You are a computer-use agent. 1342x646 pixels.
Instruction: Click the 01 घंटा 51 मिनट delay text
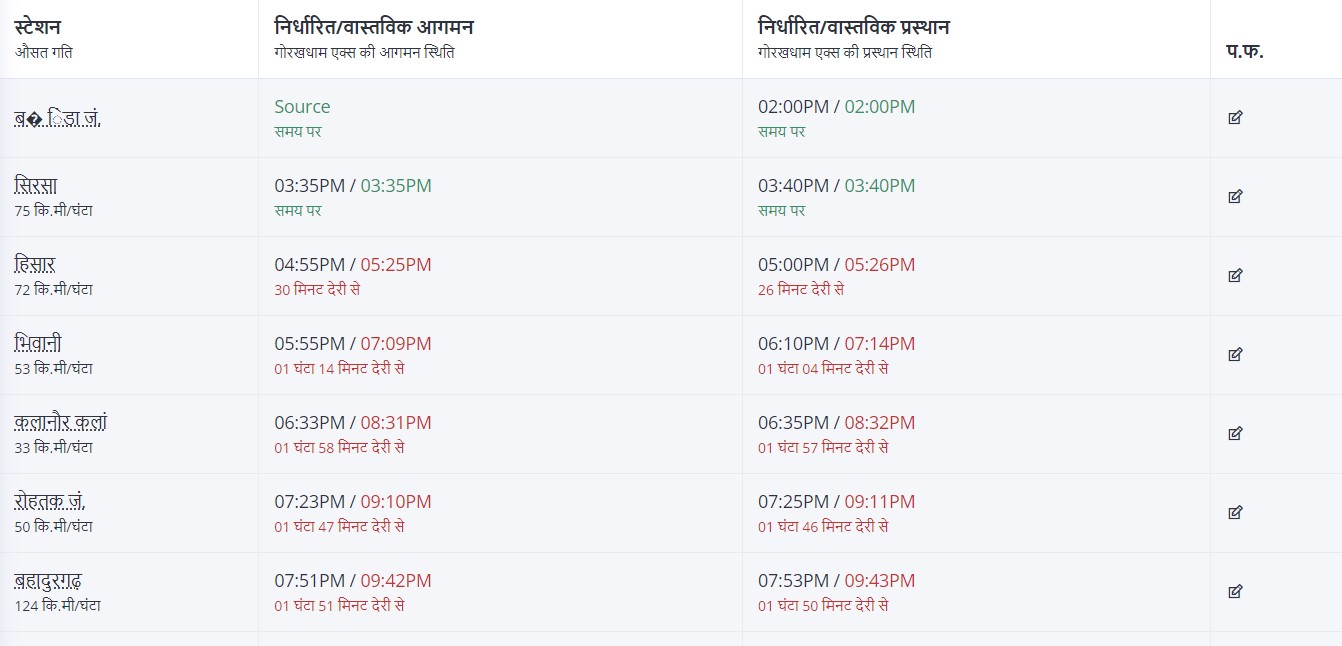tap(339, 606)
